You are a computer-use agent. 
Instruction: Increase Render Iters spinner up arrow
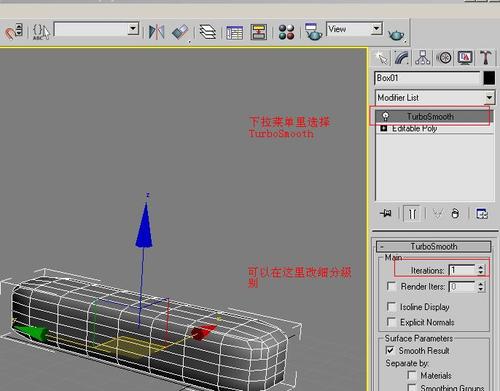point(481,284)
